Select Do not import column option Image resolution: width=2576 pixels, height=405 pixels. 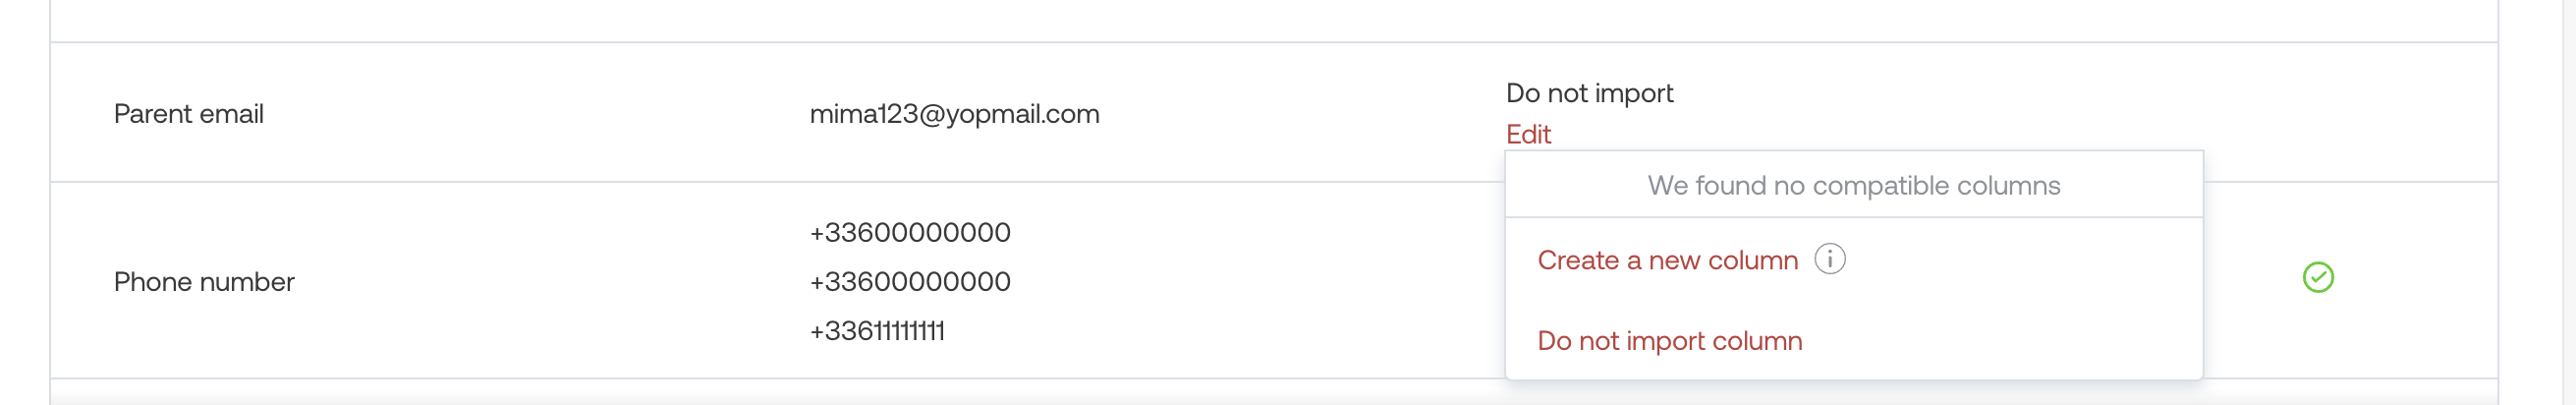[1669, 341]
